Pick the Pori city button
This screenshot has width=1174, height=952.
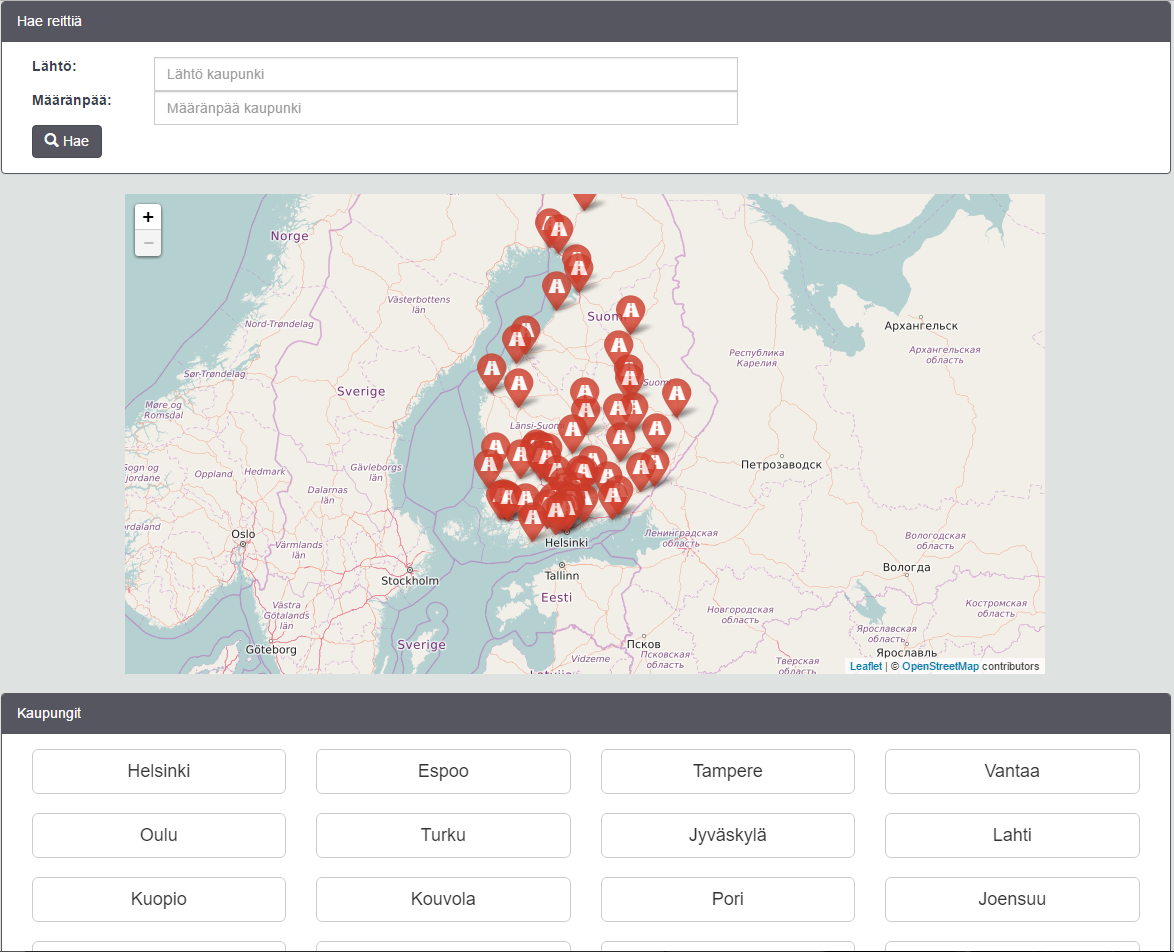[x=728, y=899]
